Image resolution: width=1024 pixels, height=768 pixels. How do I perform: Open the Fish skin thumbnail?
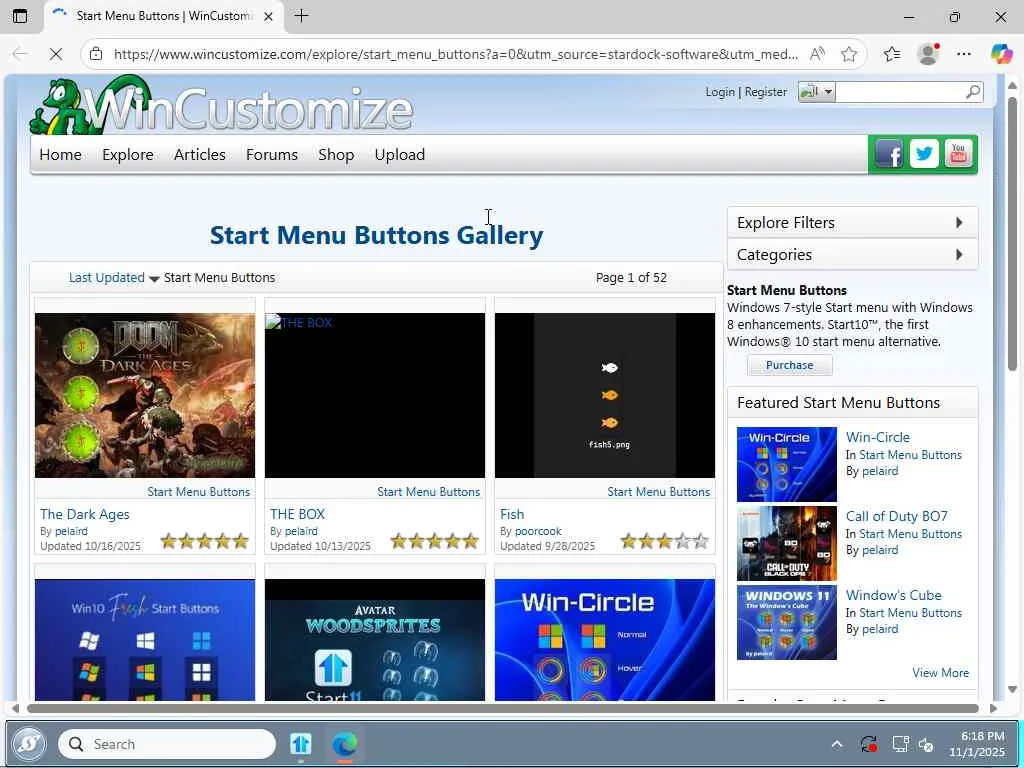(605, 395)
